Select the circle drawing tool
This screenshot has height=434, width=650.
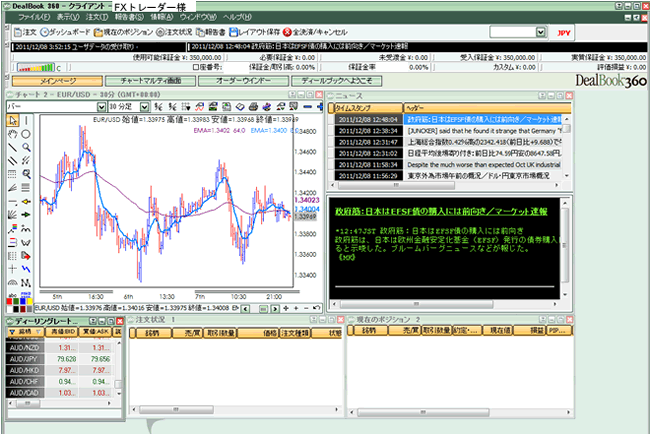tap(26, 134)
